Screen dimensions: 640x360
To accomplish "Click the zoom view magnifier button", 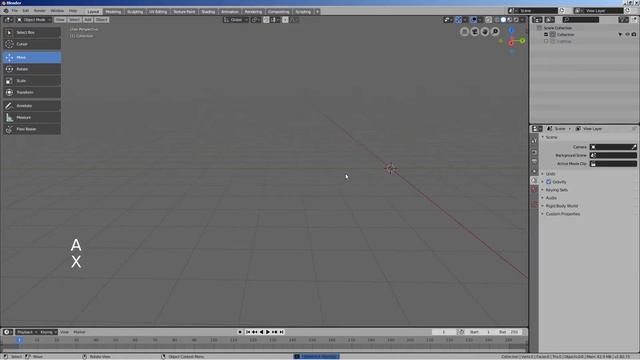I will (495, 32).
